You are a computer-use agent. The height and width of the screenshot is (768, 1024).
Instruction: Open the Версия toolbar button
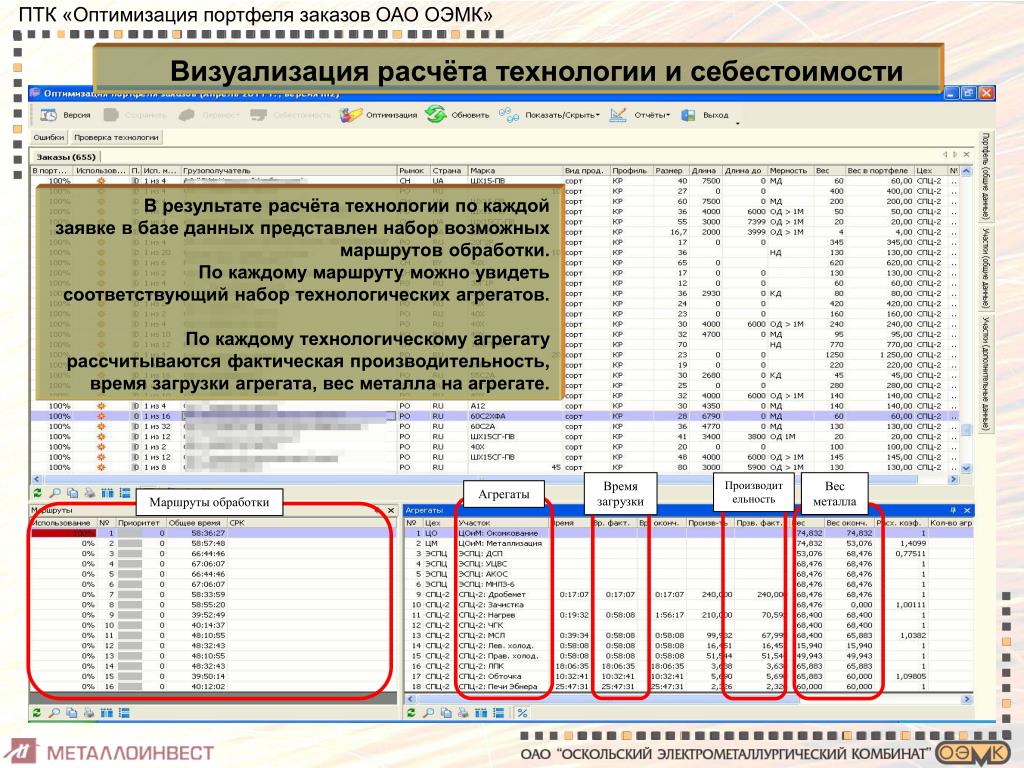pyautogui.click(x=65, y=115)
